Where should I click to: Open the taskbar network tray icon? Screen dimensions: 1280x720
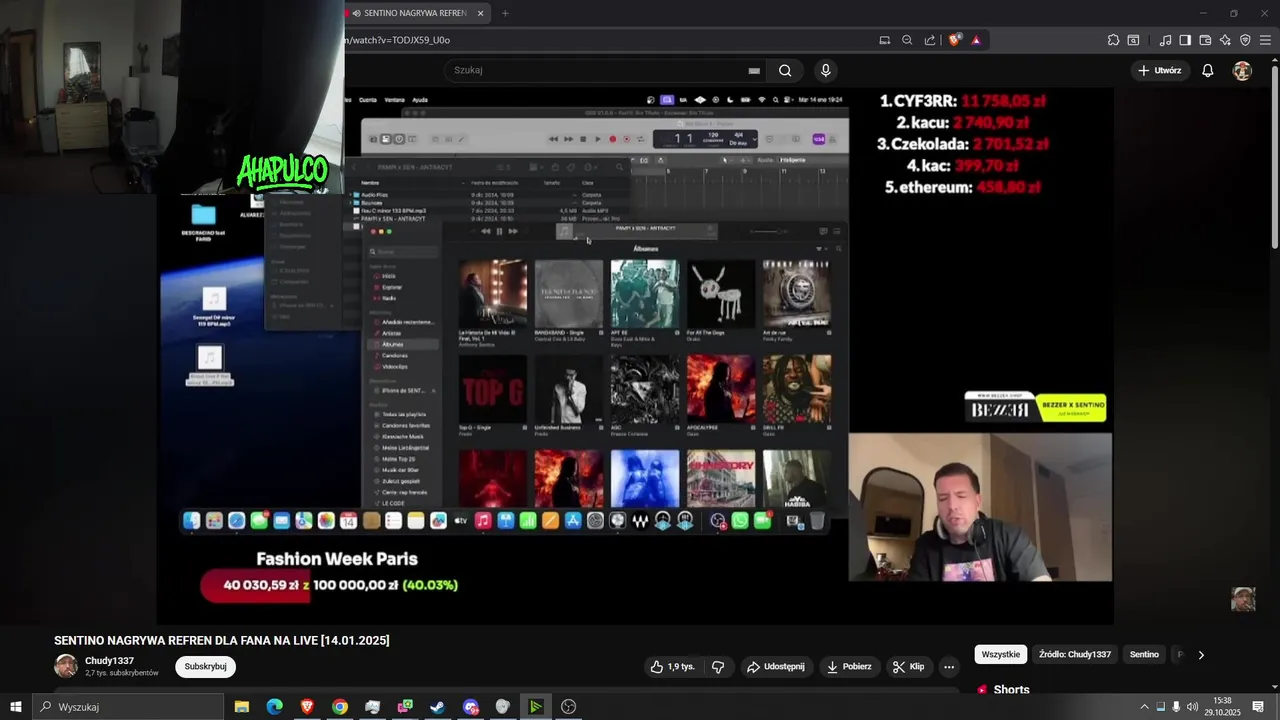(x=1160, y=707)
